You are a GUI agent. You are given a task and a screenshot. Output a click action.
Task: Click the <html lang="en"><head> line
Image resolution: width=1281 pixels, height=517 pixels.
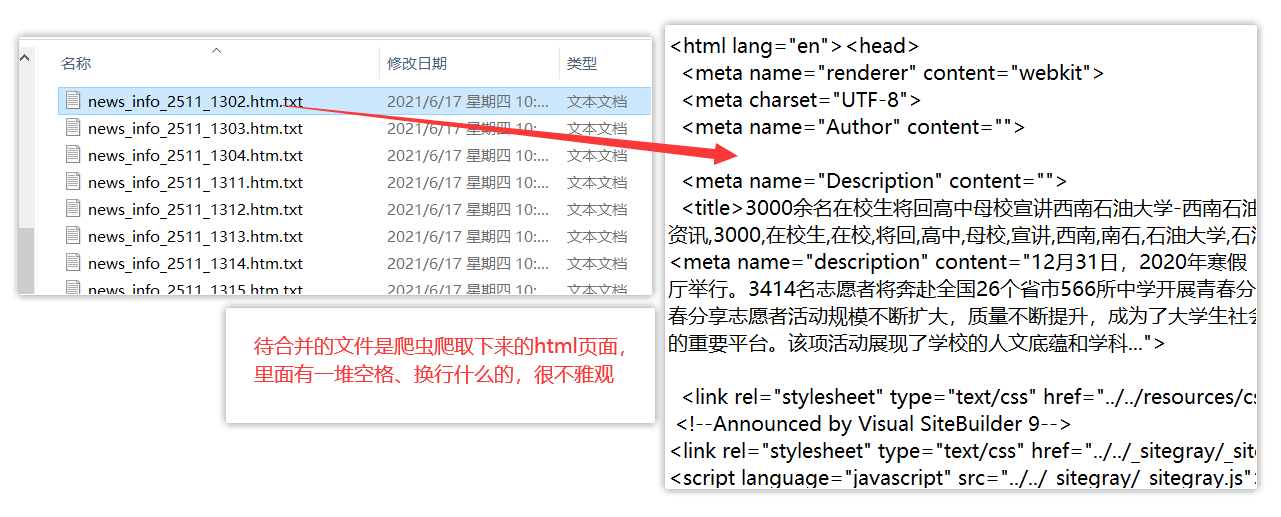click(x=794, y=46)
